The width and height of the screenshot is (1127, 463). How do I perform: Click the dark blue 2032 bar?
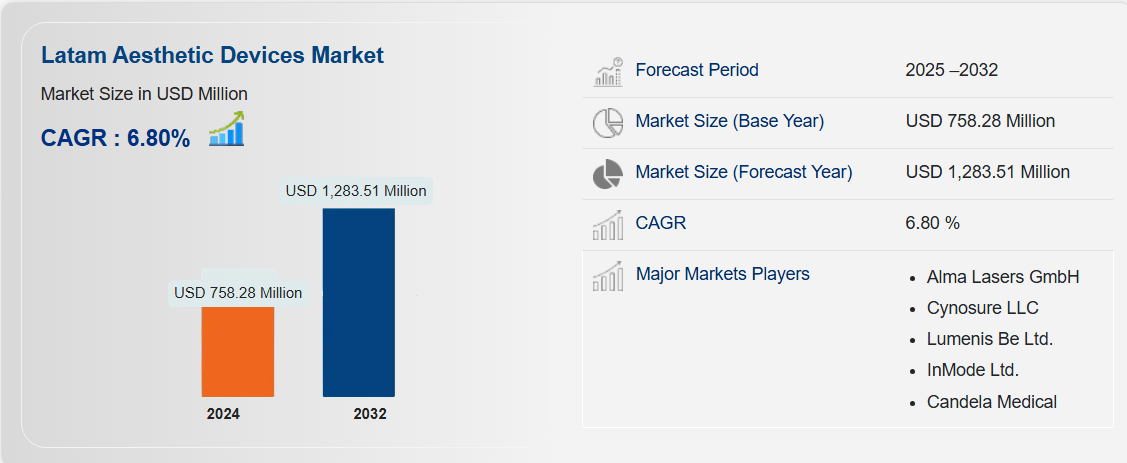point(358,302)
